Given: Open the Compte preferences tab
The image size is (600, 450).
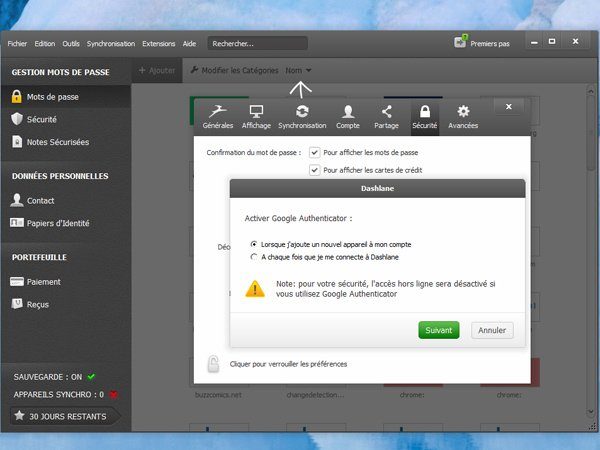Looking at the screenshot, I should [x=347, y=117].
